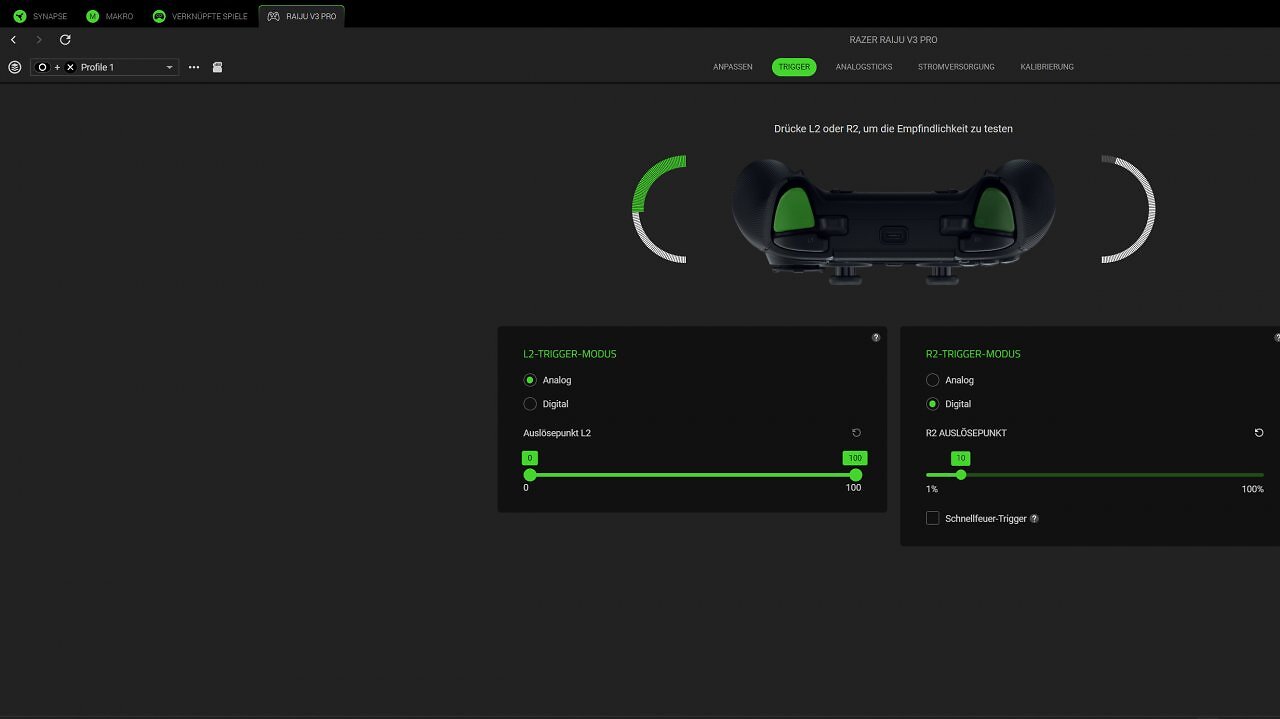Open the three-dot profile options menu
The height and width of the screenshot is (719, 1280).
[x=194, y=67]
